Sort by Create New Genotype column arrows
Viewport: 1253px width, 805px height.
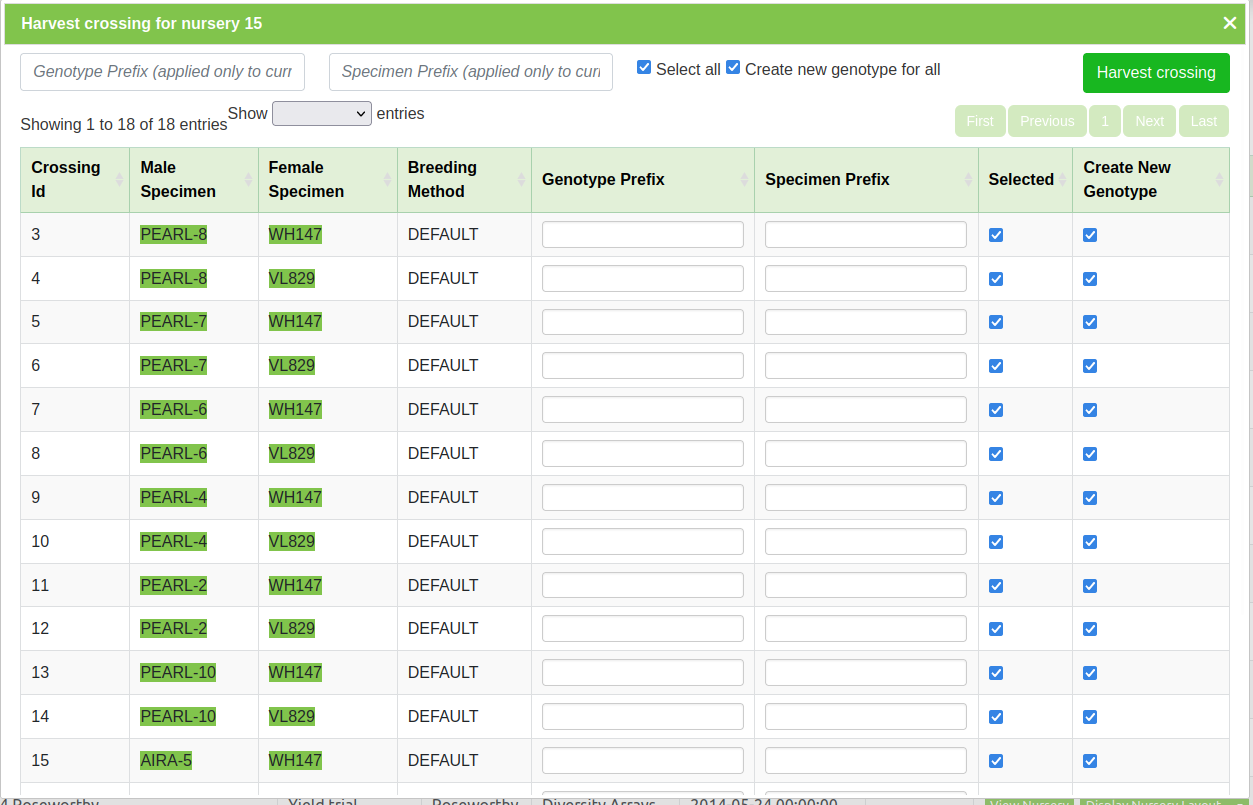(x=1219, y=180)
